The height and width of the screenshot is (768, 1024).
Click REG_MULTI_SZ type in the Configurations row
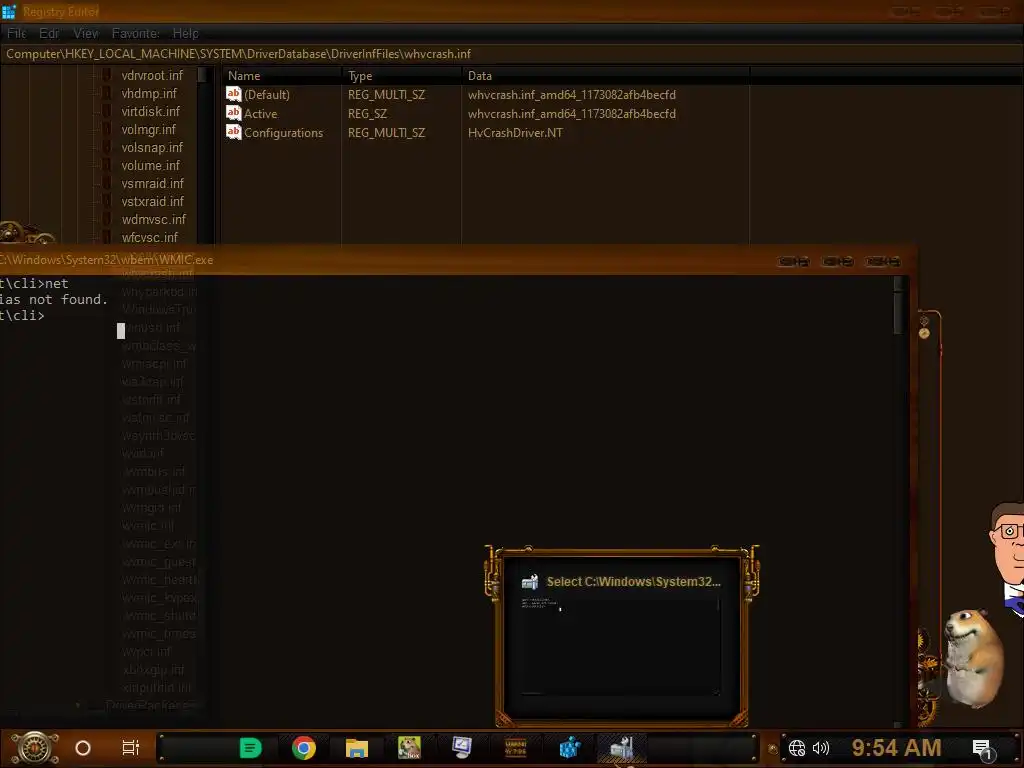pyautogui.click(x=387, y=133)
